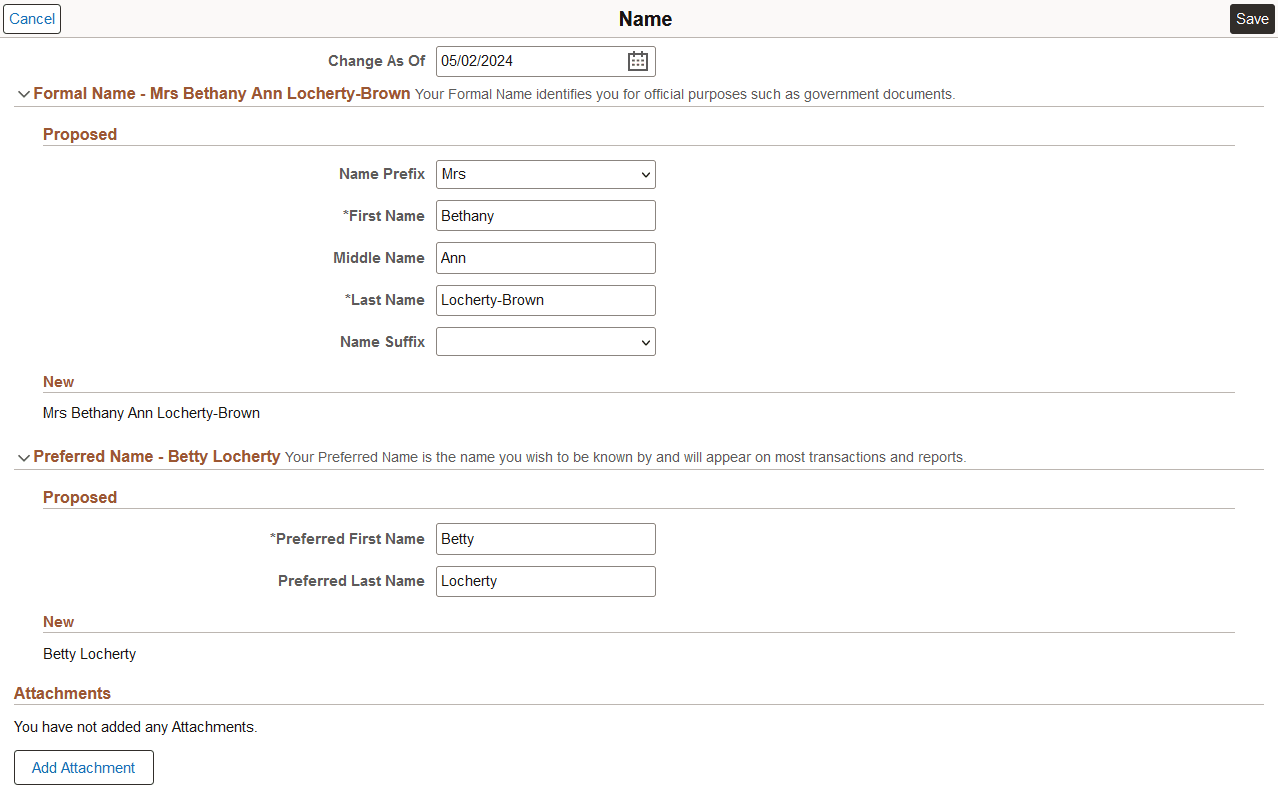1278x803 pixels.
Task: Open the Change As Of calendar picker
Action: [x=637, y=60]
